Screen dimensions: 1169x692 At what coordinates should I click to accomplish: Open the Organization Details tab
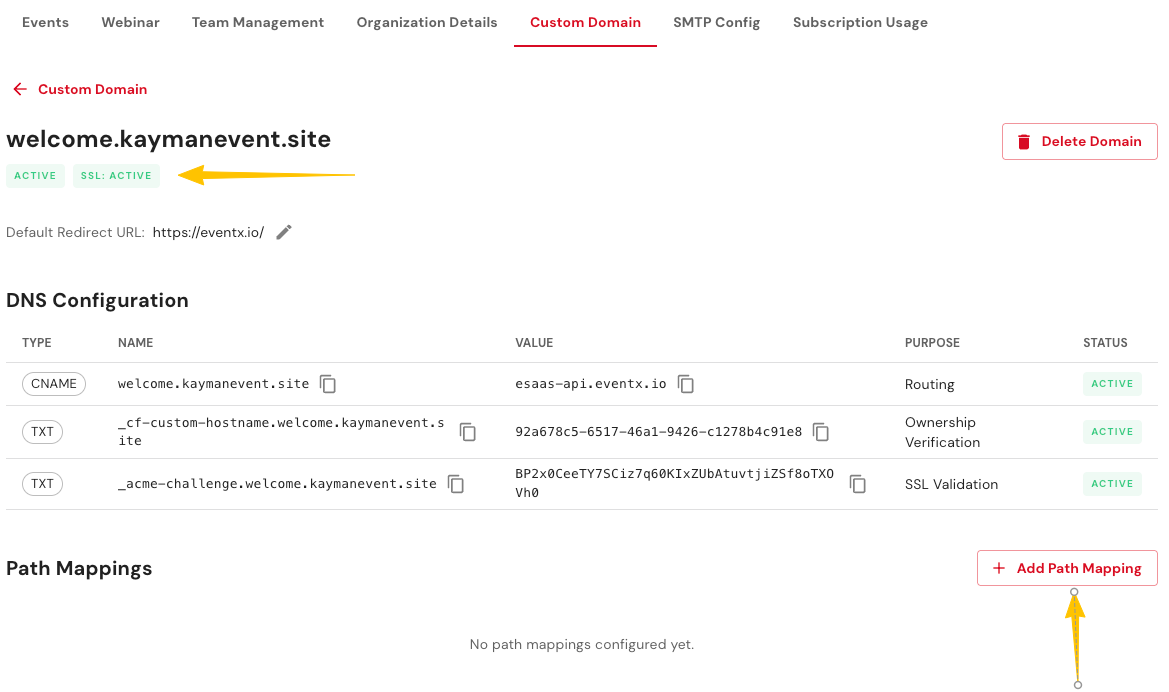[427, 22]
